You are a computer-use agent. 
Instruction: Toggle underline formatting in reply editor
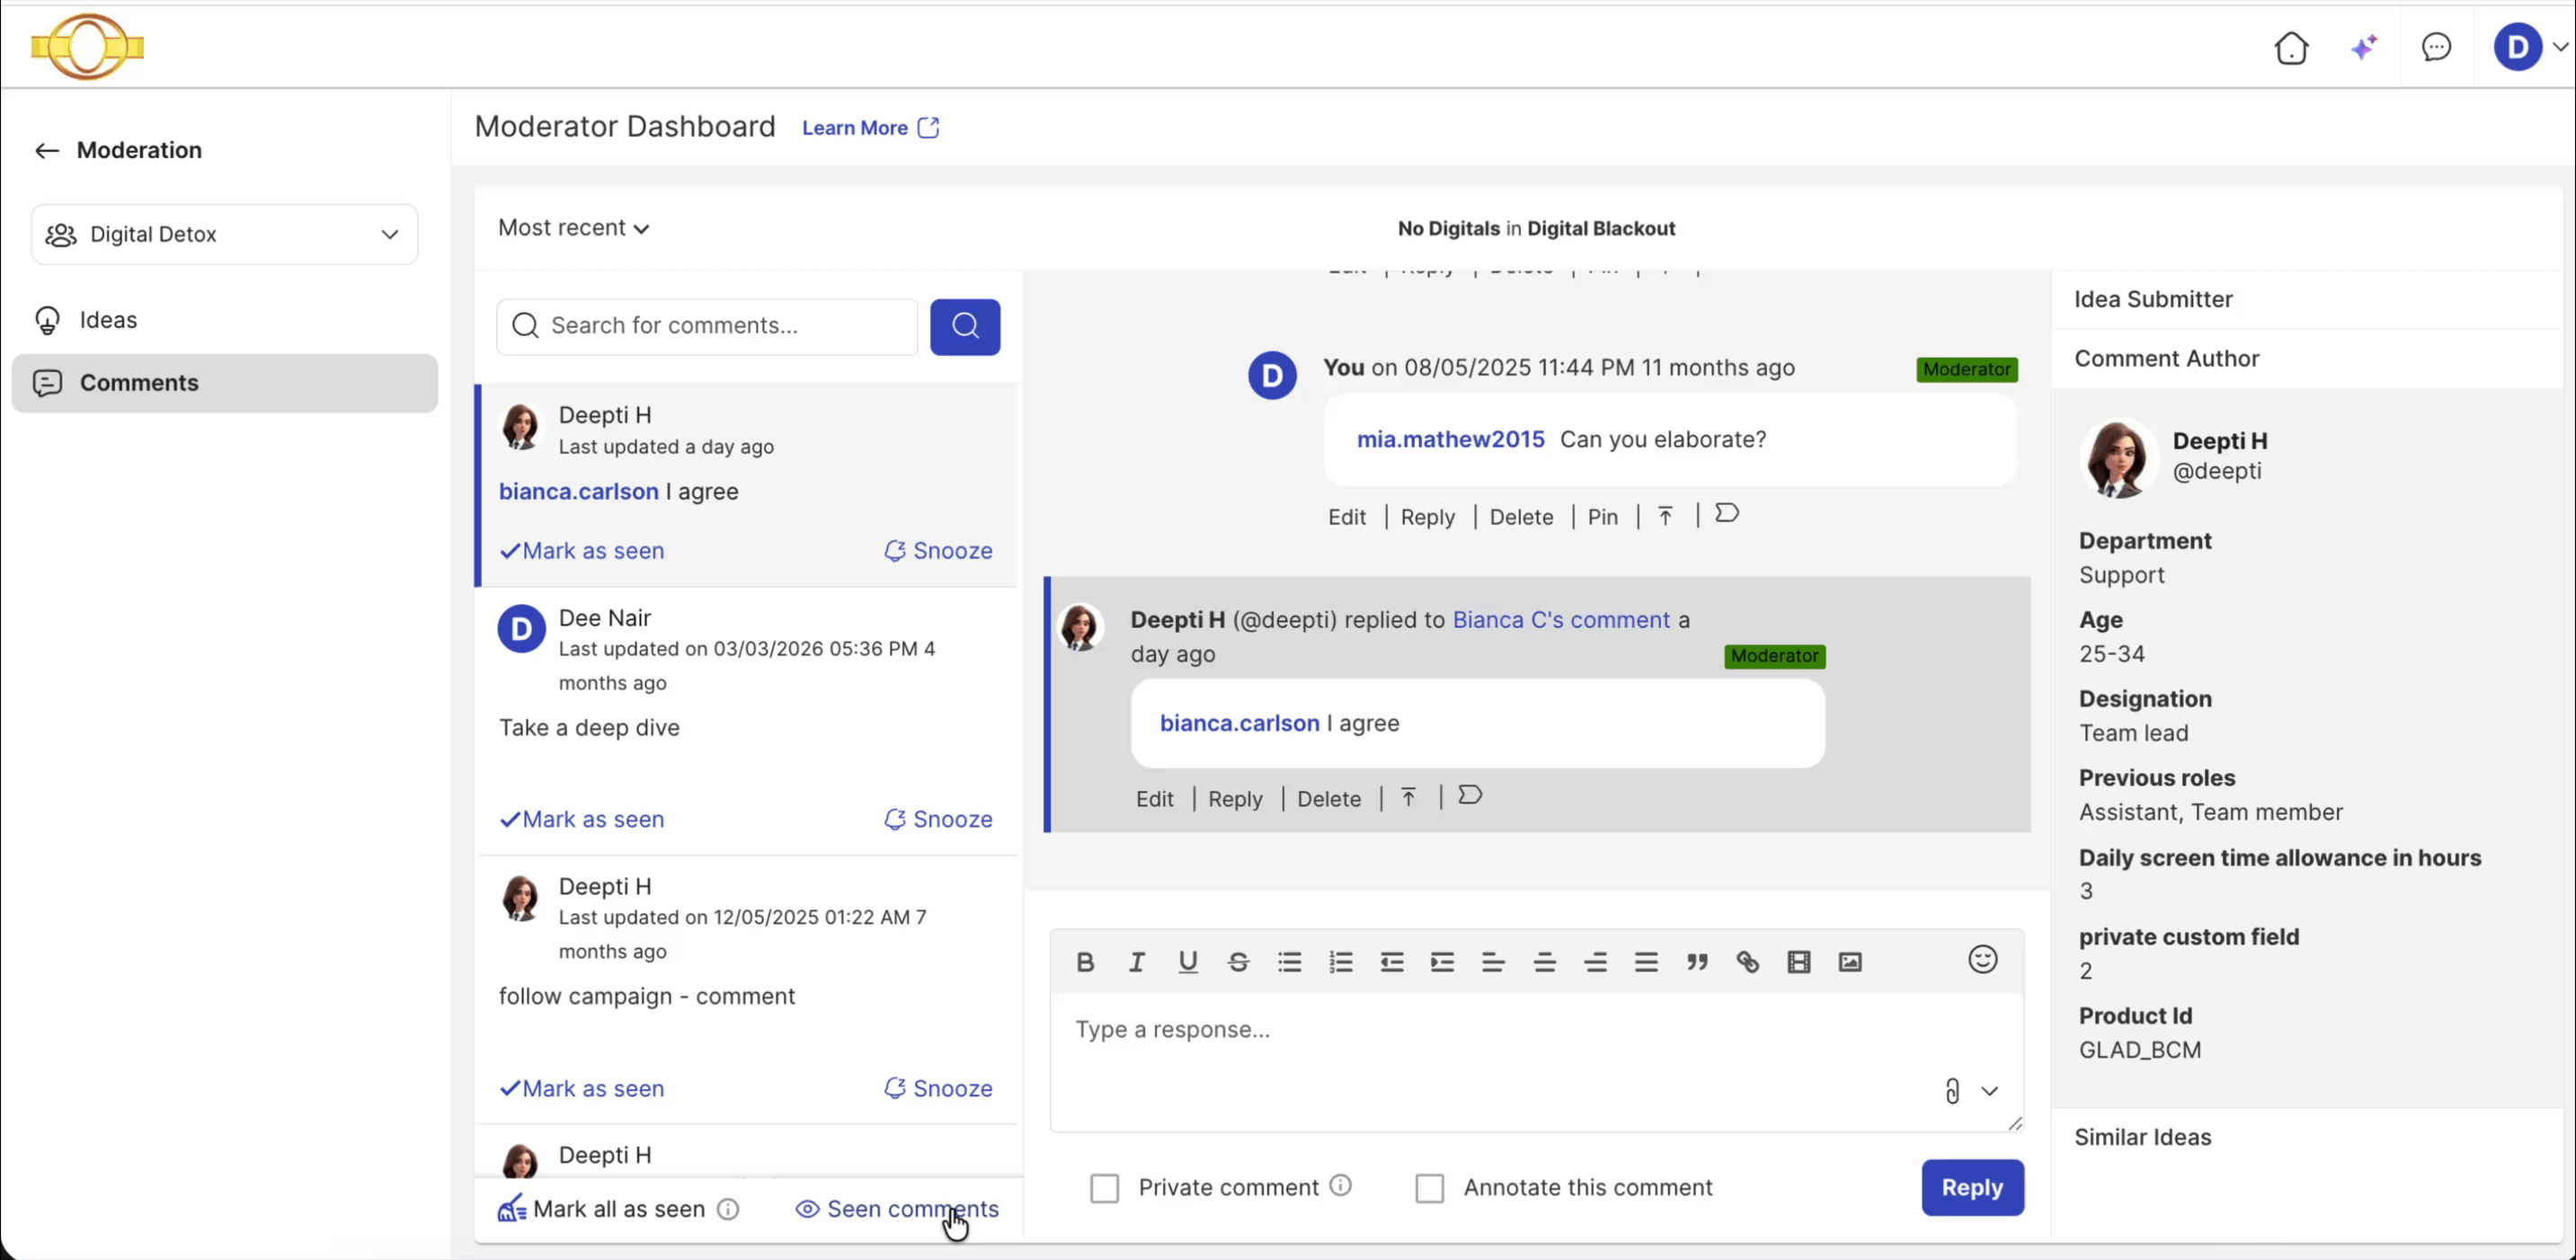(x=1187, y=962)
